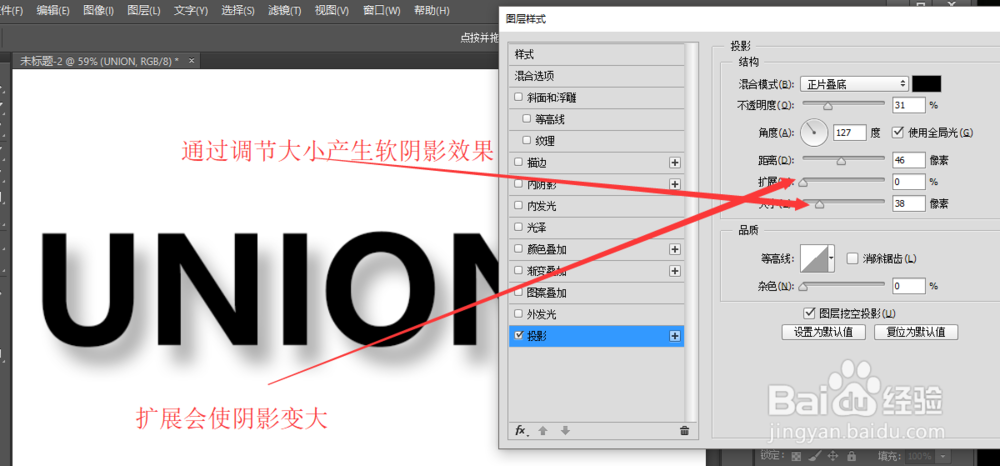Click the lock all padlock icon
Image resolution: width=1000 pixels, height=466 pixels.
(851, 456)
